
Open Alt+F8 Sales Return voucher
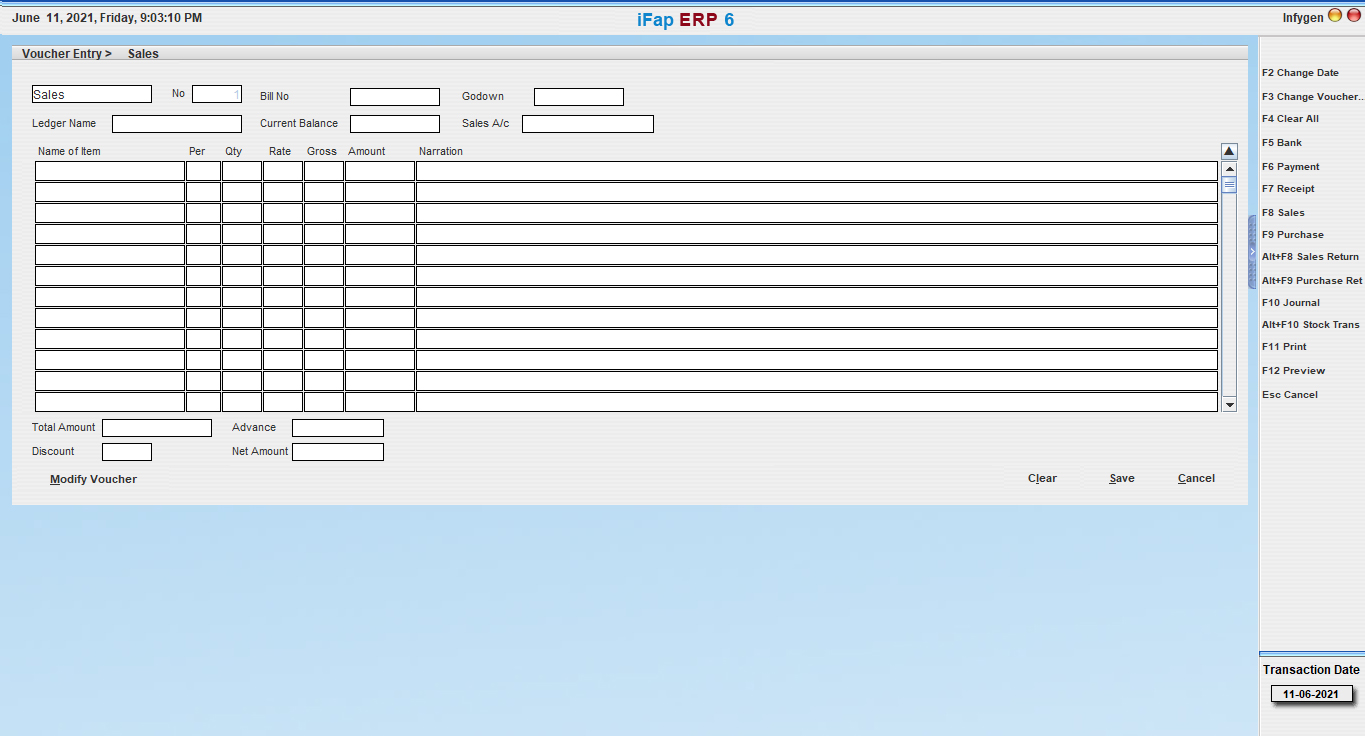point(1310,257)
